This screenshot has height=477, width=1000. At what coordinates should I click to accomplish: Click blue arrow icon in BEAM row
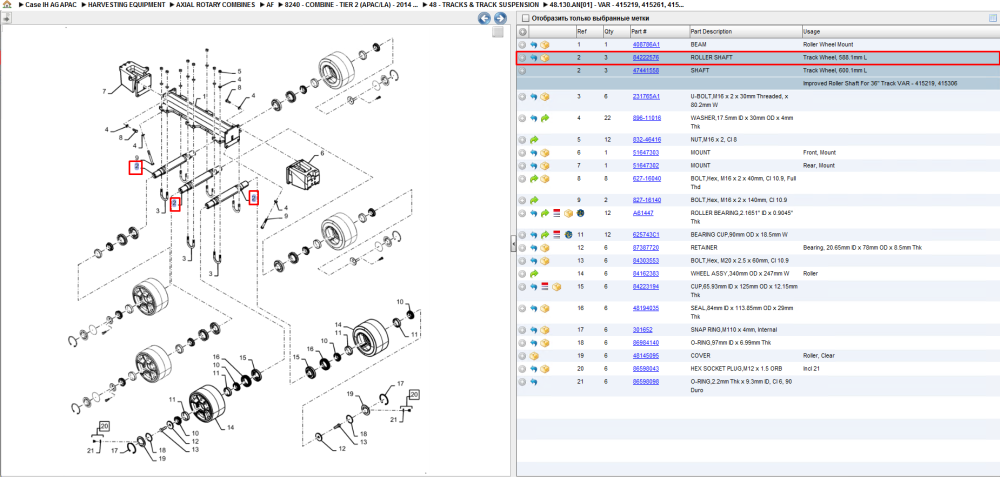pyautogui.click(x=534, y=45)
